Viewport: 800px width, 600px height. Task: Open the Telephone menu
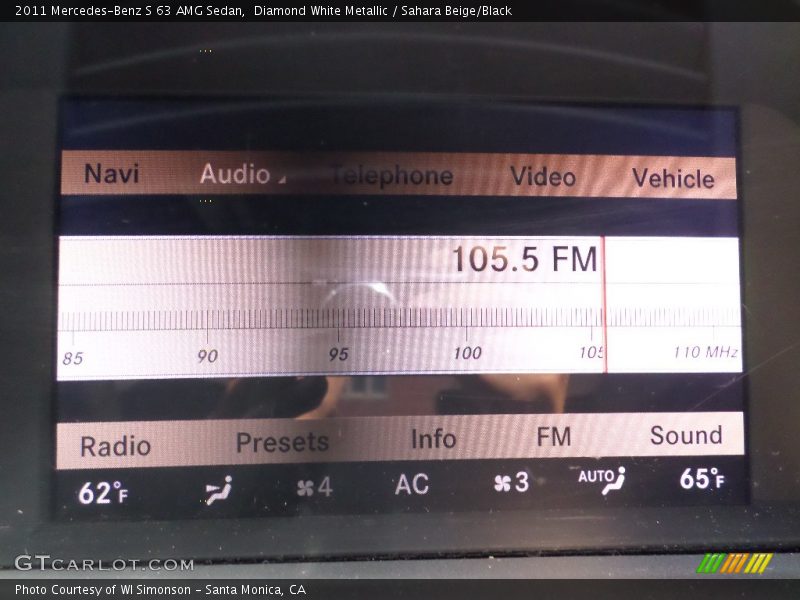tap(392, 176)
